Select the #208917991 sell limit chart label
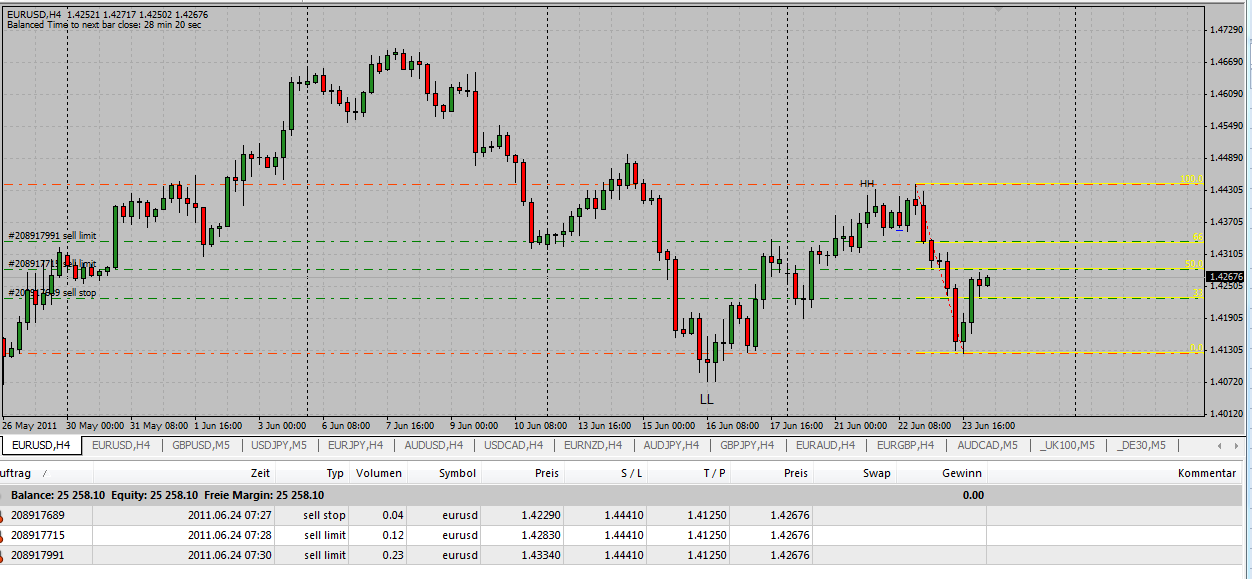The width and height of the screenshot is (1252, 579). pos(52,236)
